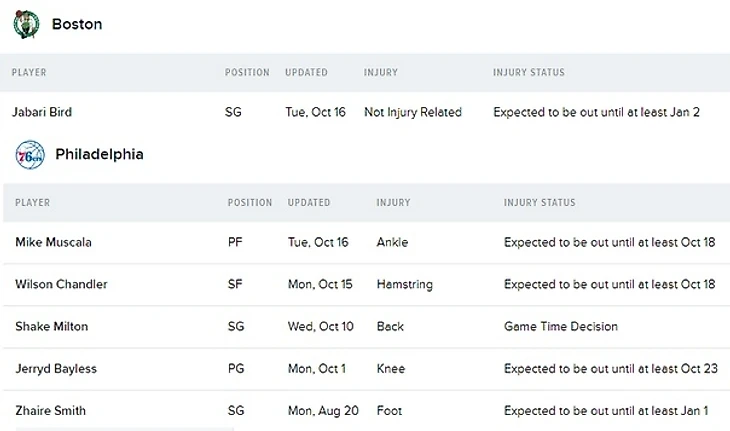
Task: Click the Back injury cell
Action: point(390,326)
